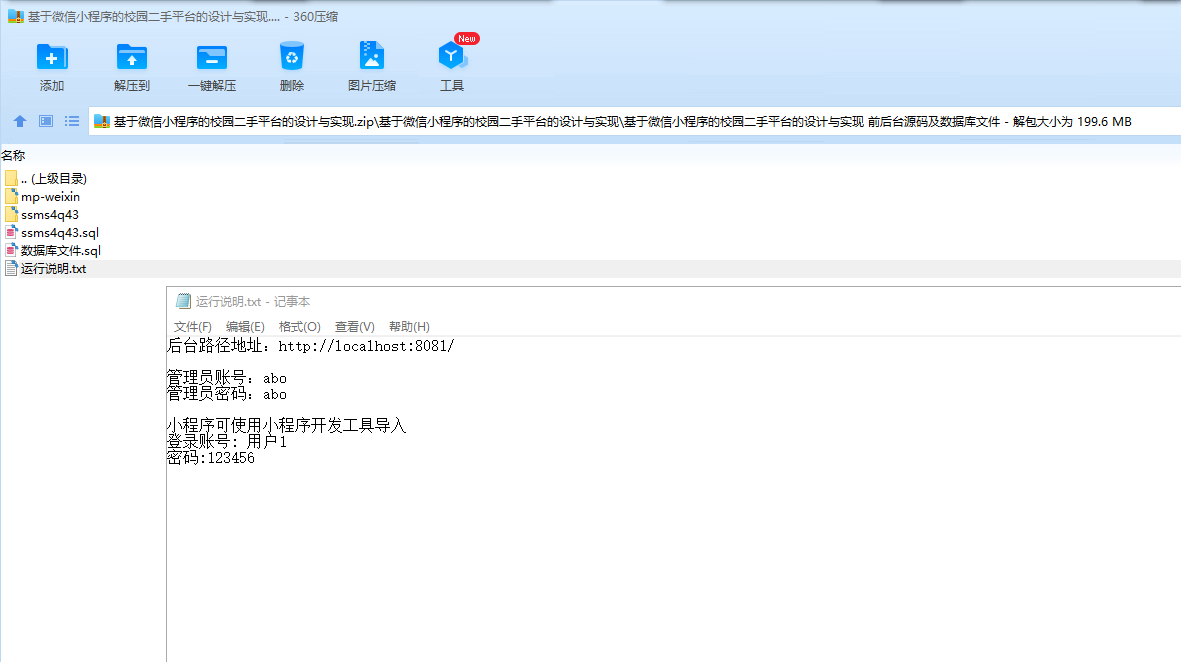The image size is (1181, 662).
Task: Open the 格式(O) menu in Notepad
Action: (300, 326)
